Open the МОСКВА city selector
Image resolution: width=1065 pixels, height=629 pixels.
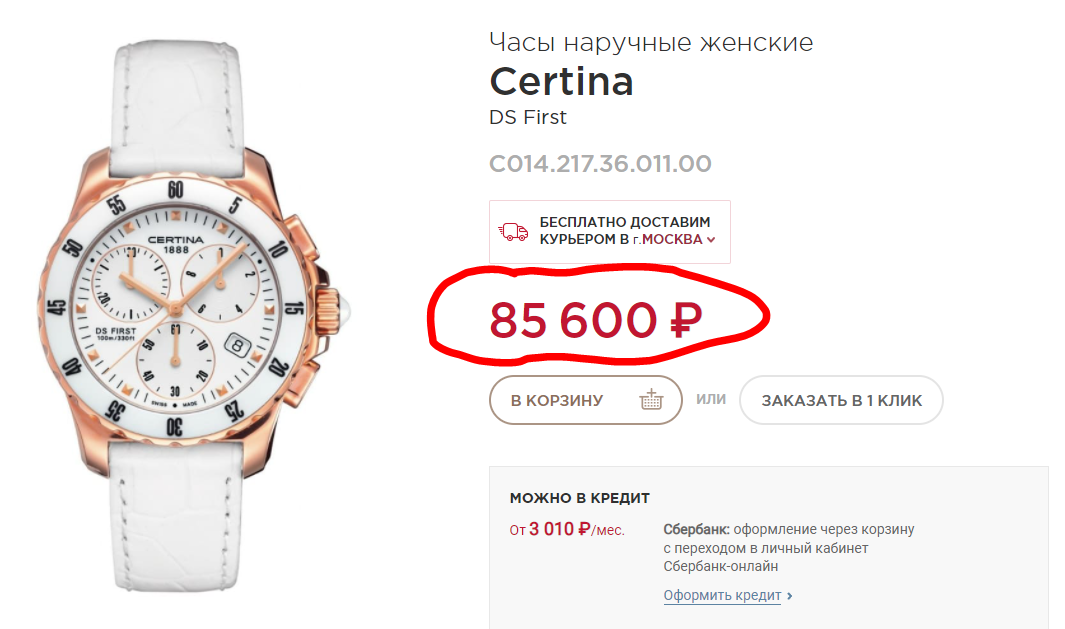coord(672,240)
